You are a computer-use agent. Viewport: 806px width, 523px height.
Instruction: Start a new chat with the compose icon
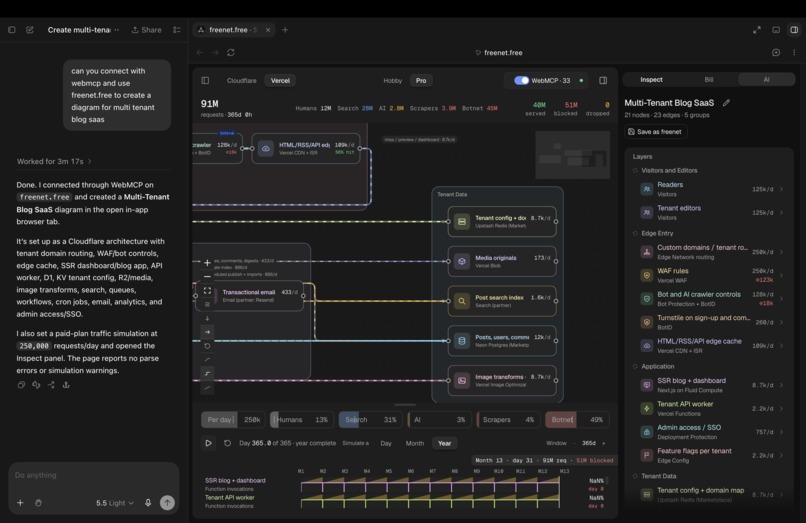coord(30,30)
